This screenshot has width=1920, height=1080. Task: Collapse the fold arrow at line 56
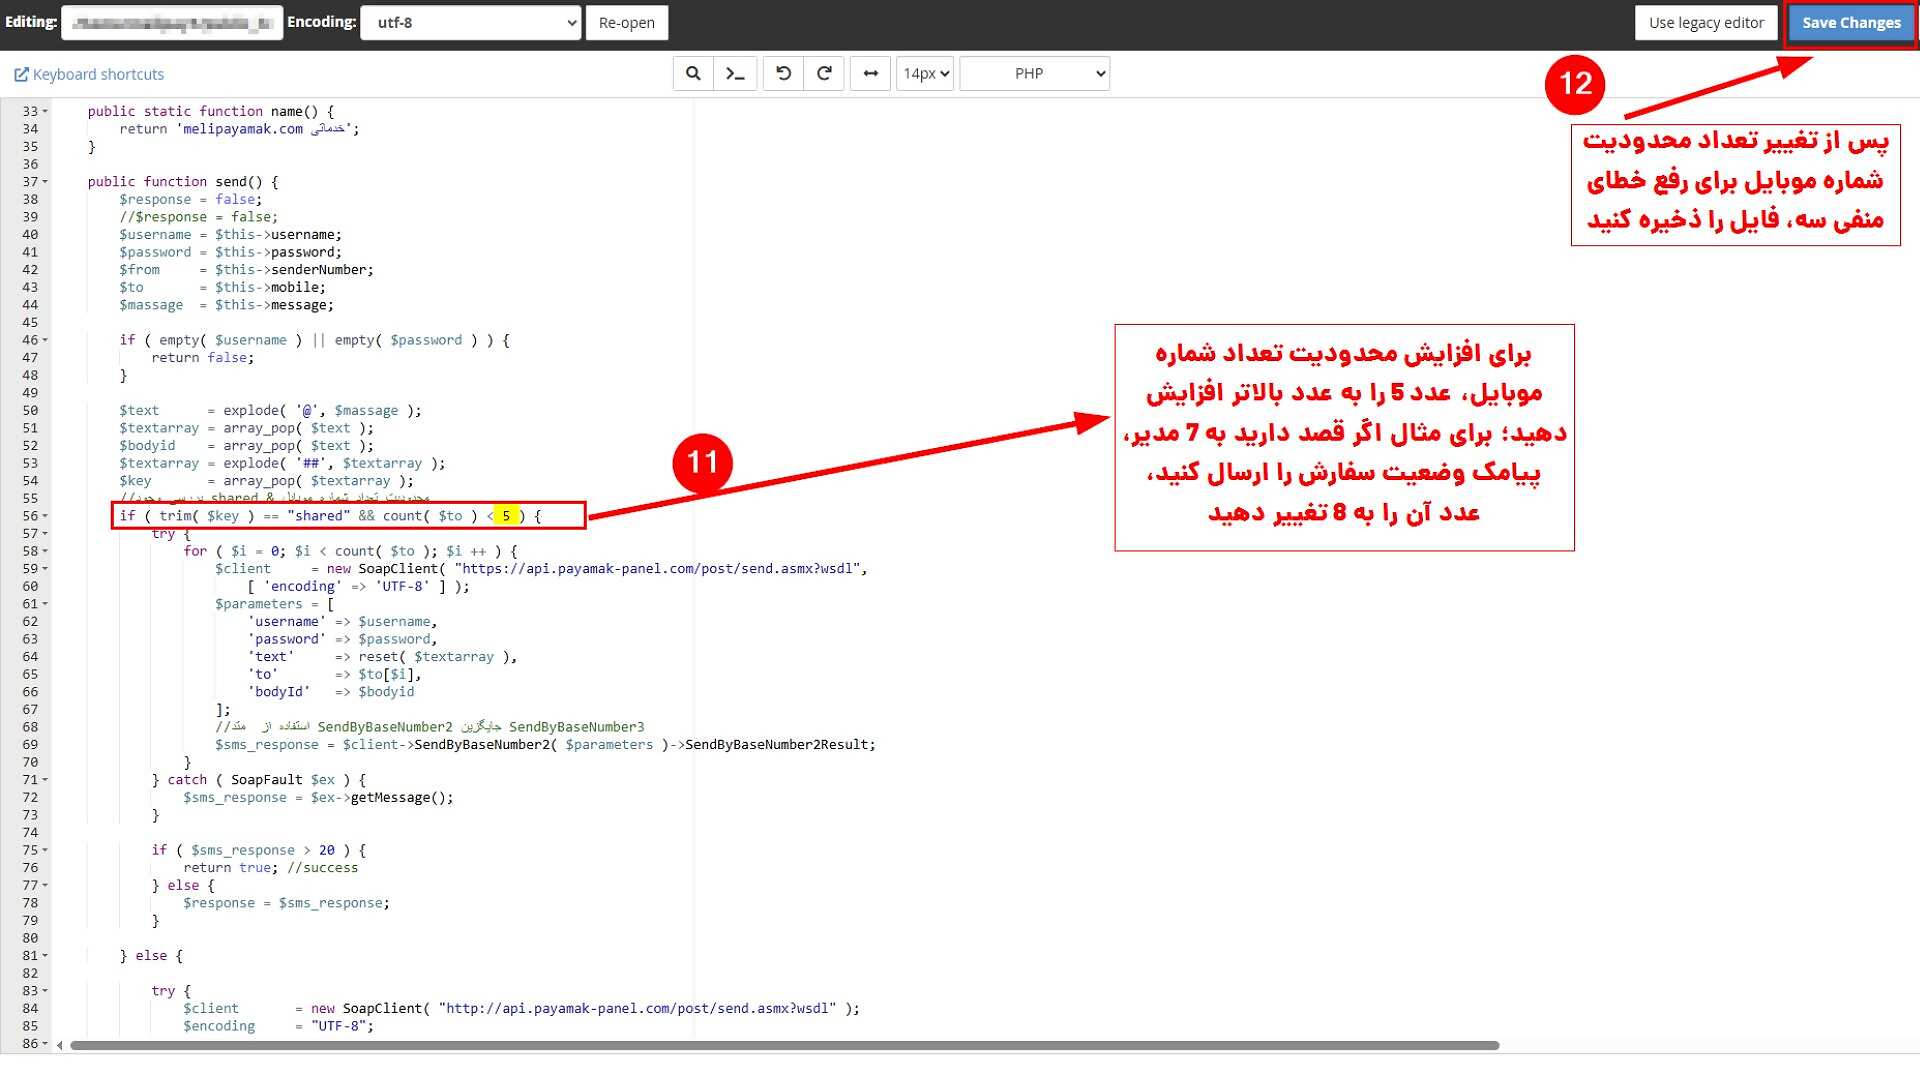(46, 517)
